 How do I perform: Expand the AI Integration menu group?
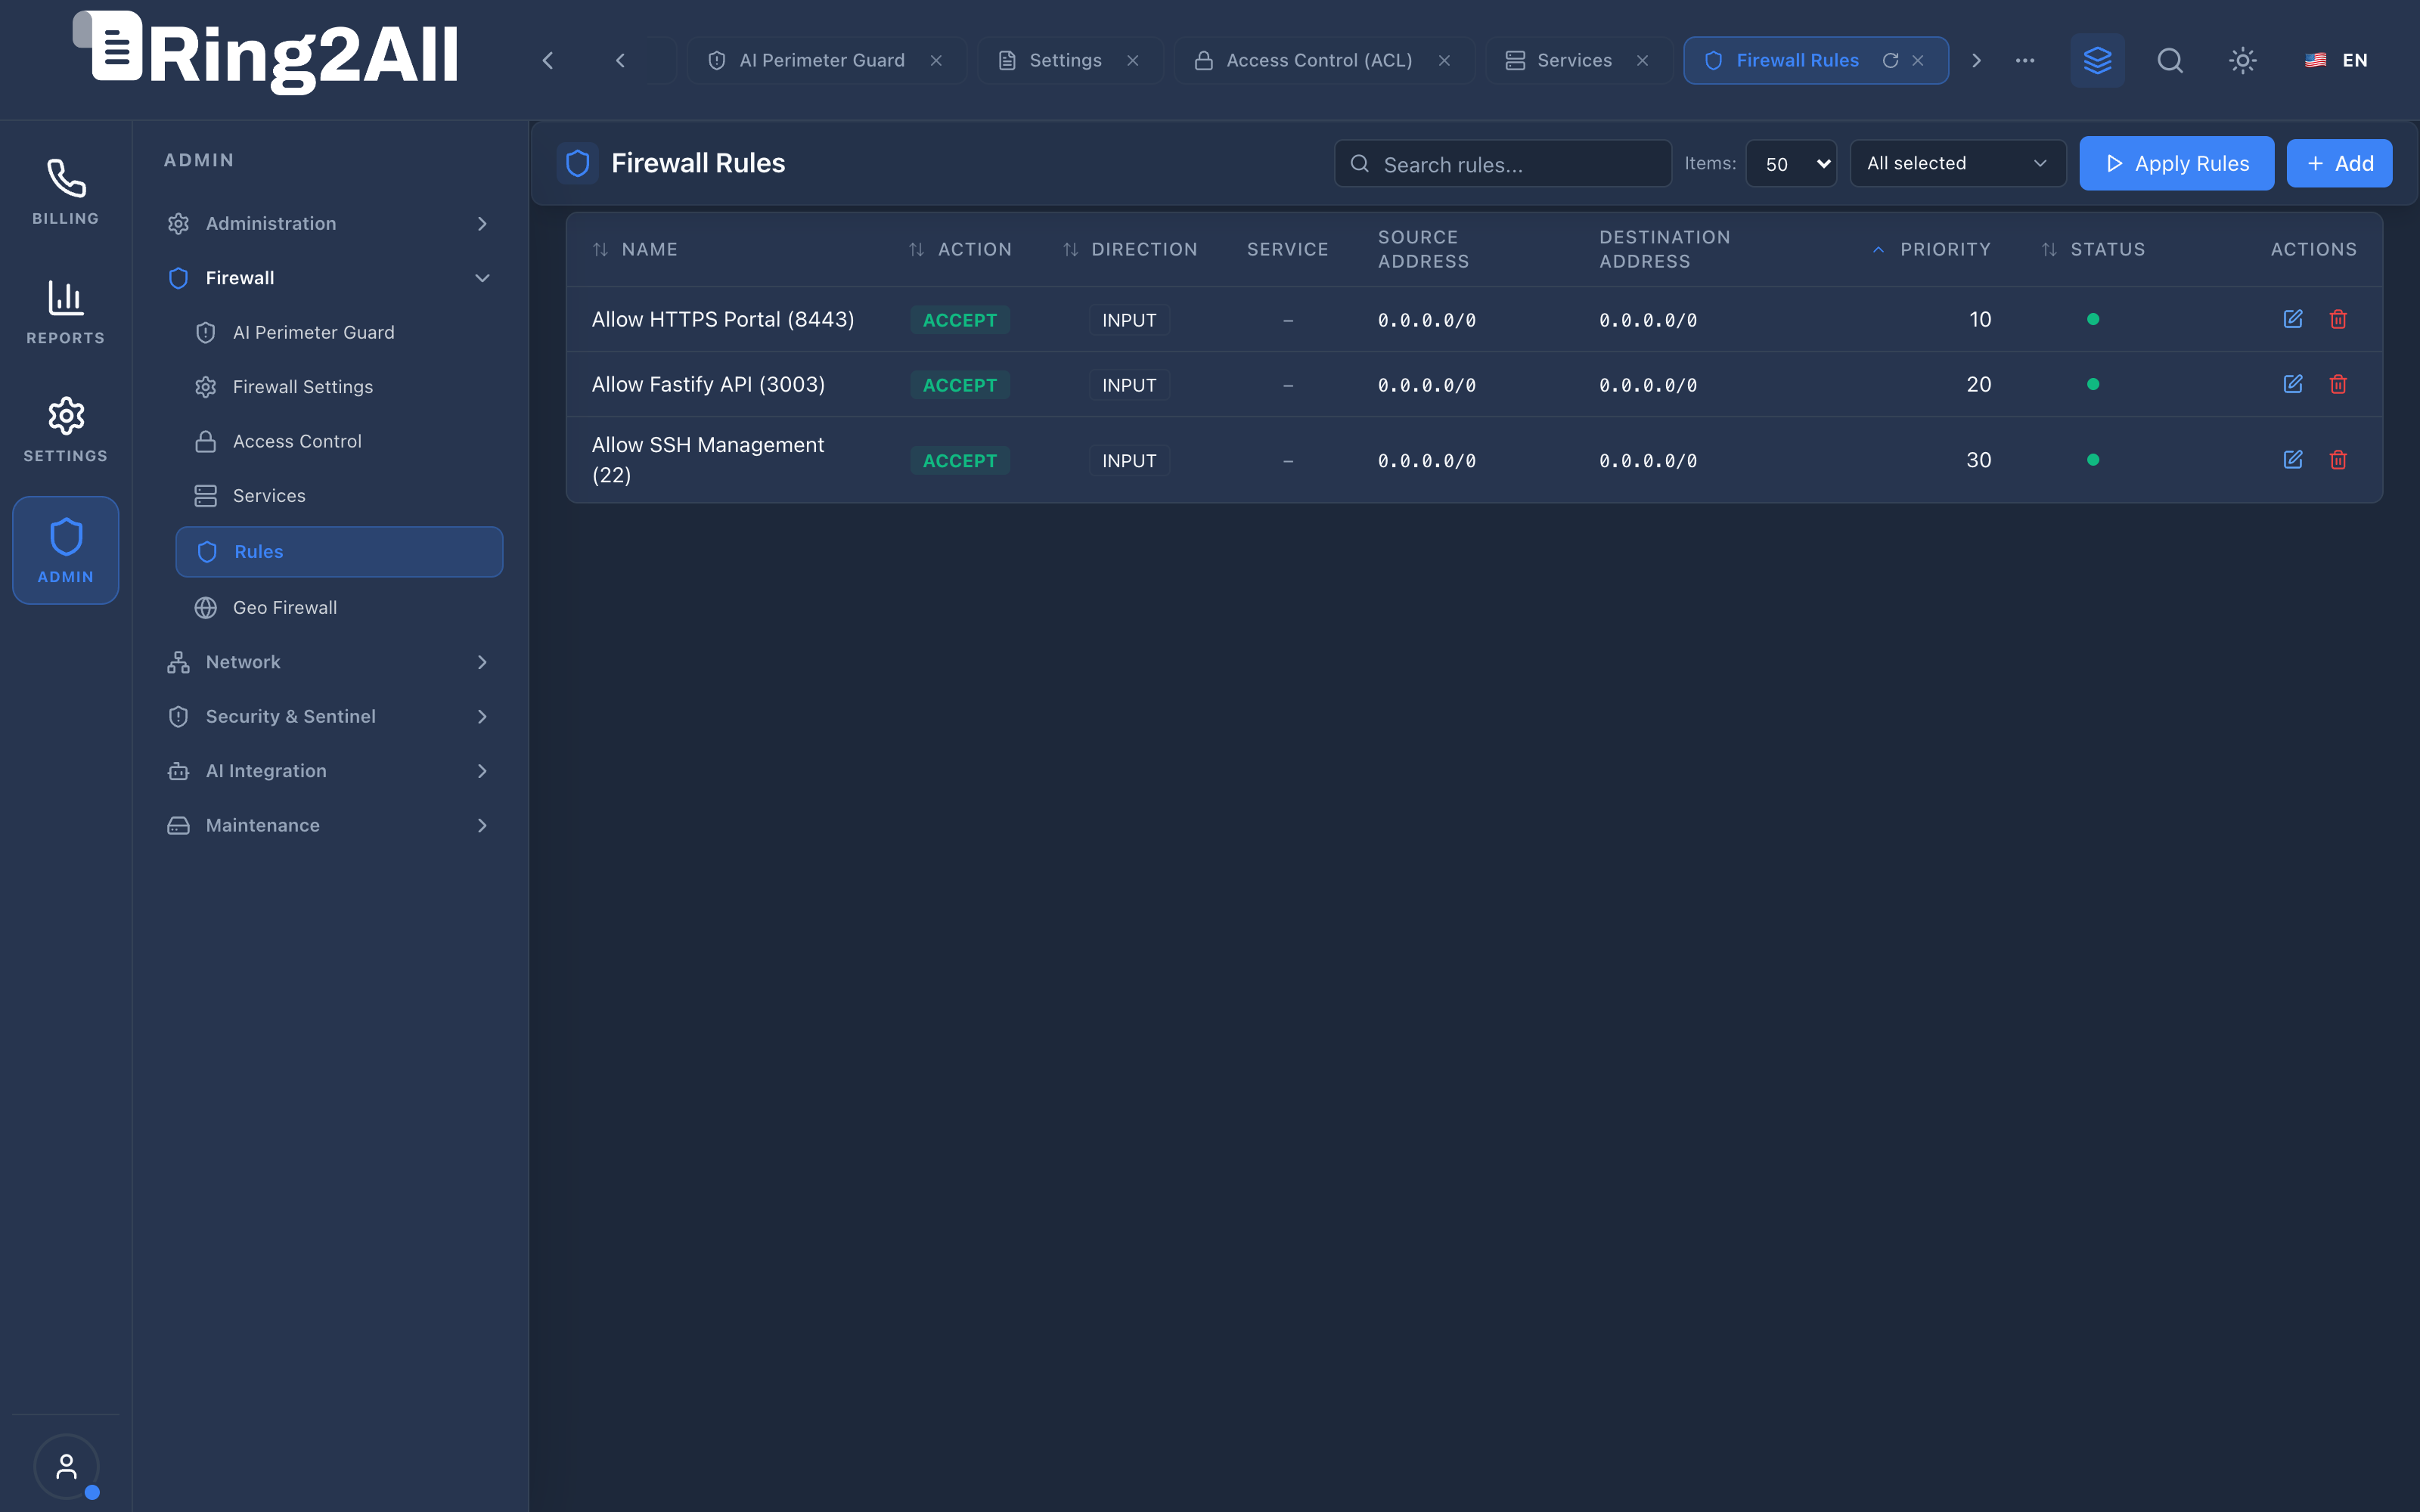(x=330, y=771)
